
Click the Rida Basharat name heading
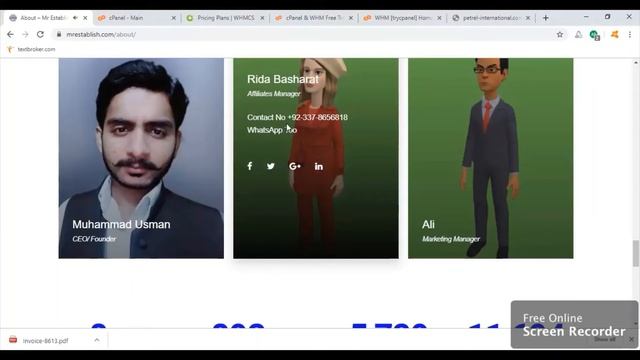click(x=282, y=79)
